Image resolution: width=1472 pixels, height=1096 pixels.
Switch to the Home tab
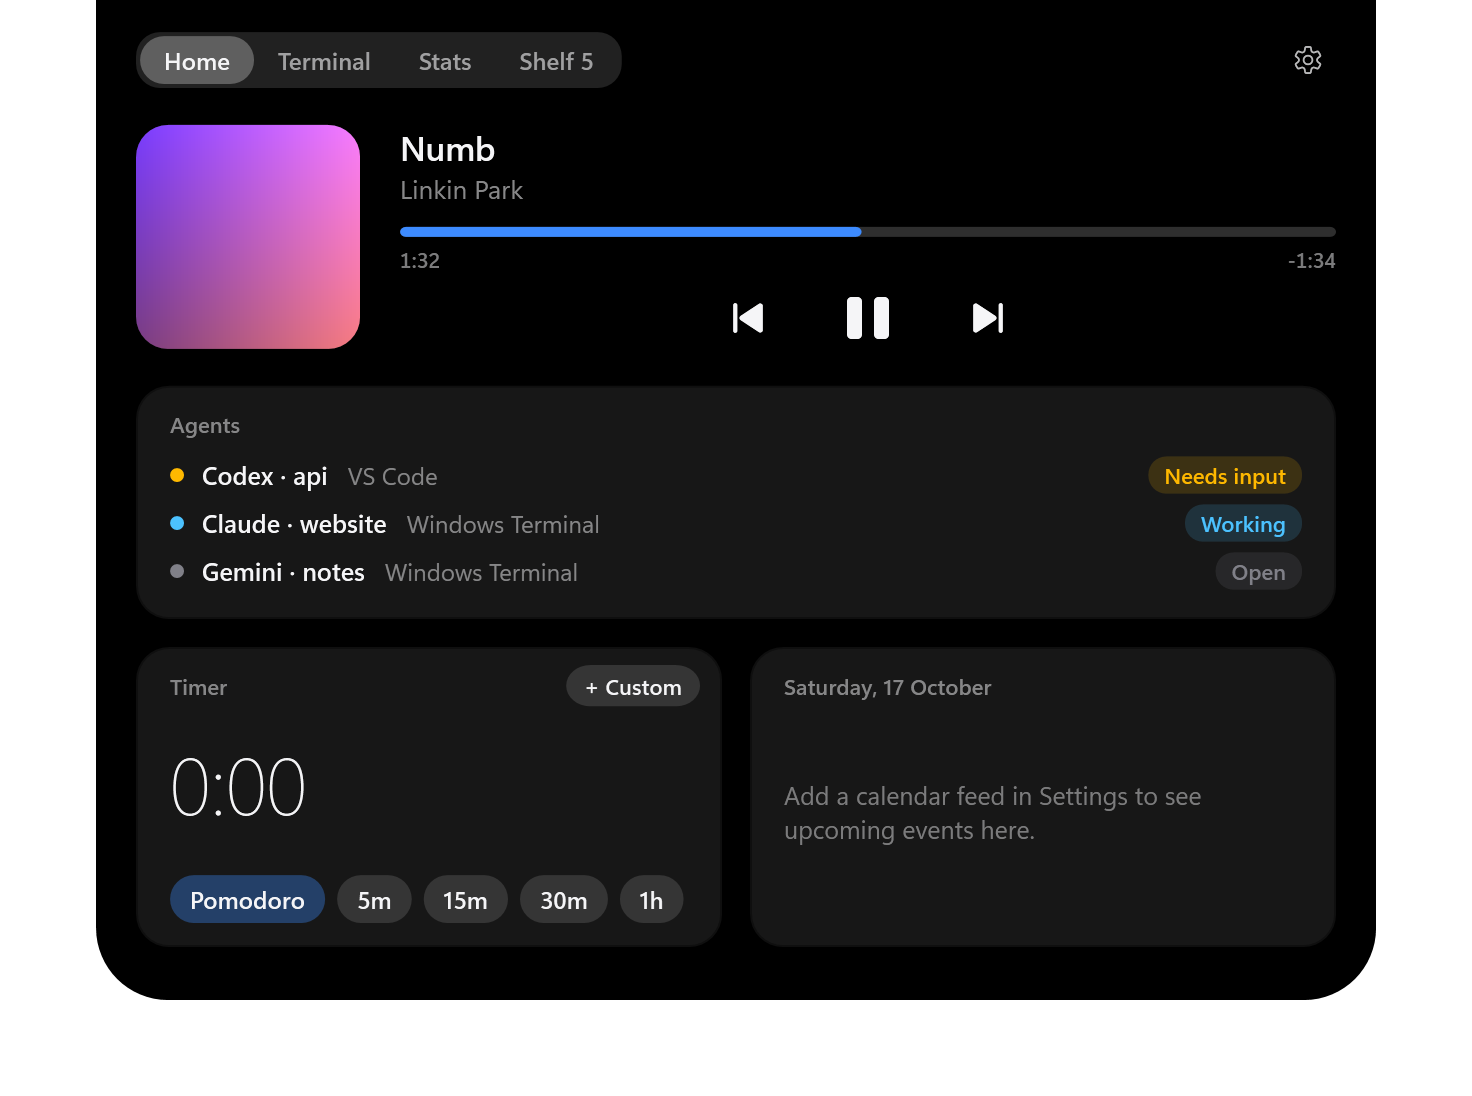click(x=197, y=61)
